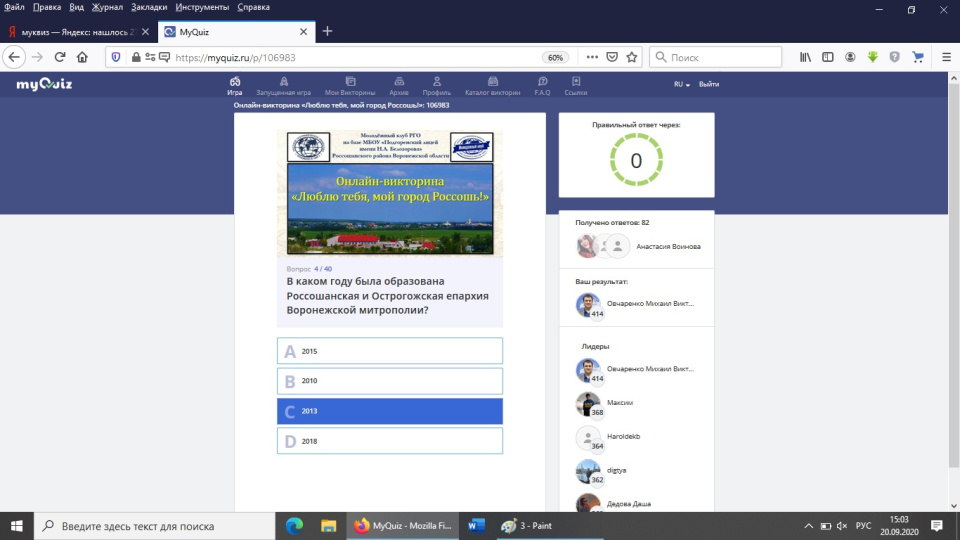The image size is (960, 540).
Task: Open the Закладки menu
Action: [x=149, y=7]
